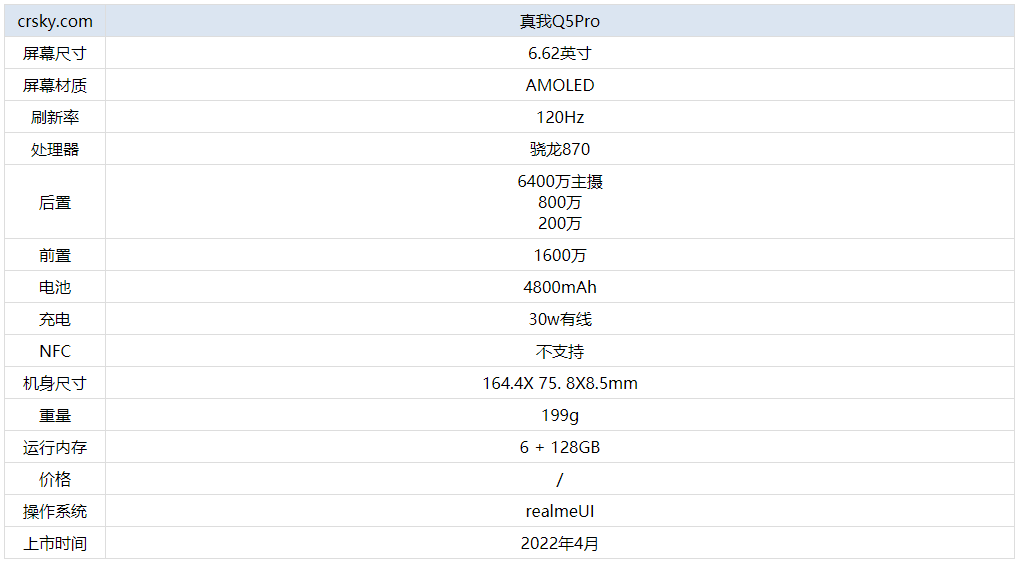Viewport: 1021px width, 566px height.
Task: Click the 操作系统 row label
Action: coord(55,511)
